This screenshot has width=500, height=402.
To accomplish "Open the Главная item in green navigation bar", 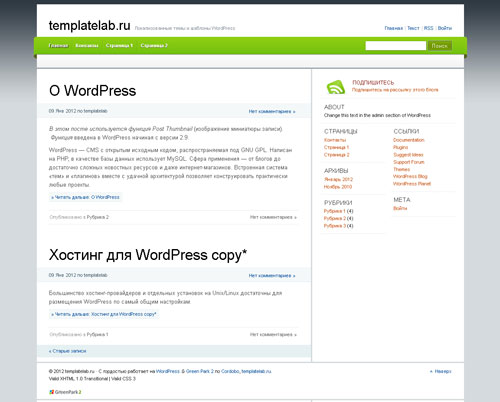I will click(58, 45).
